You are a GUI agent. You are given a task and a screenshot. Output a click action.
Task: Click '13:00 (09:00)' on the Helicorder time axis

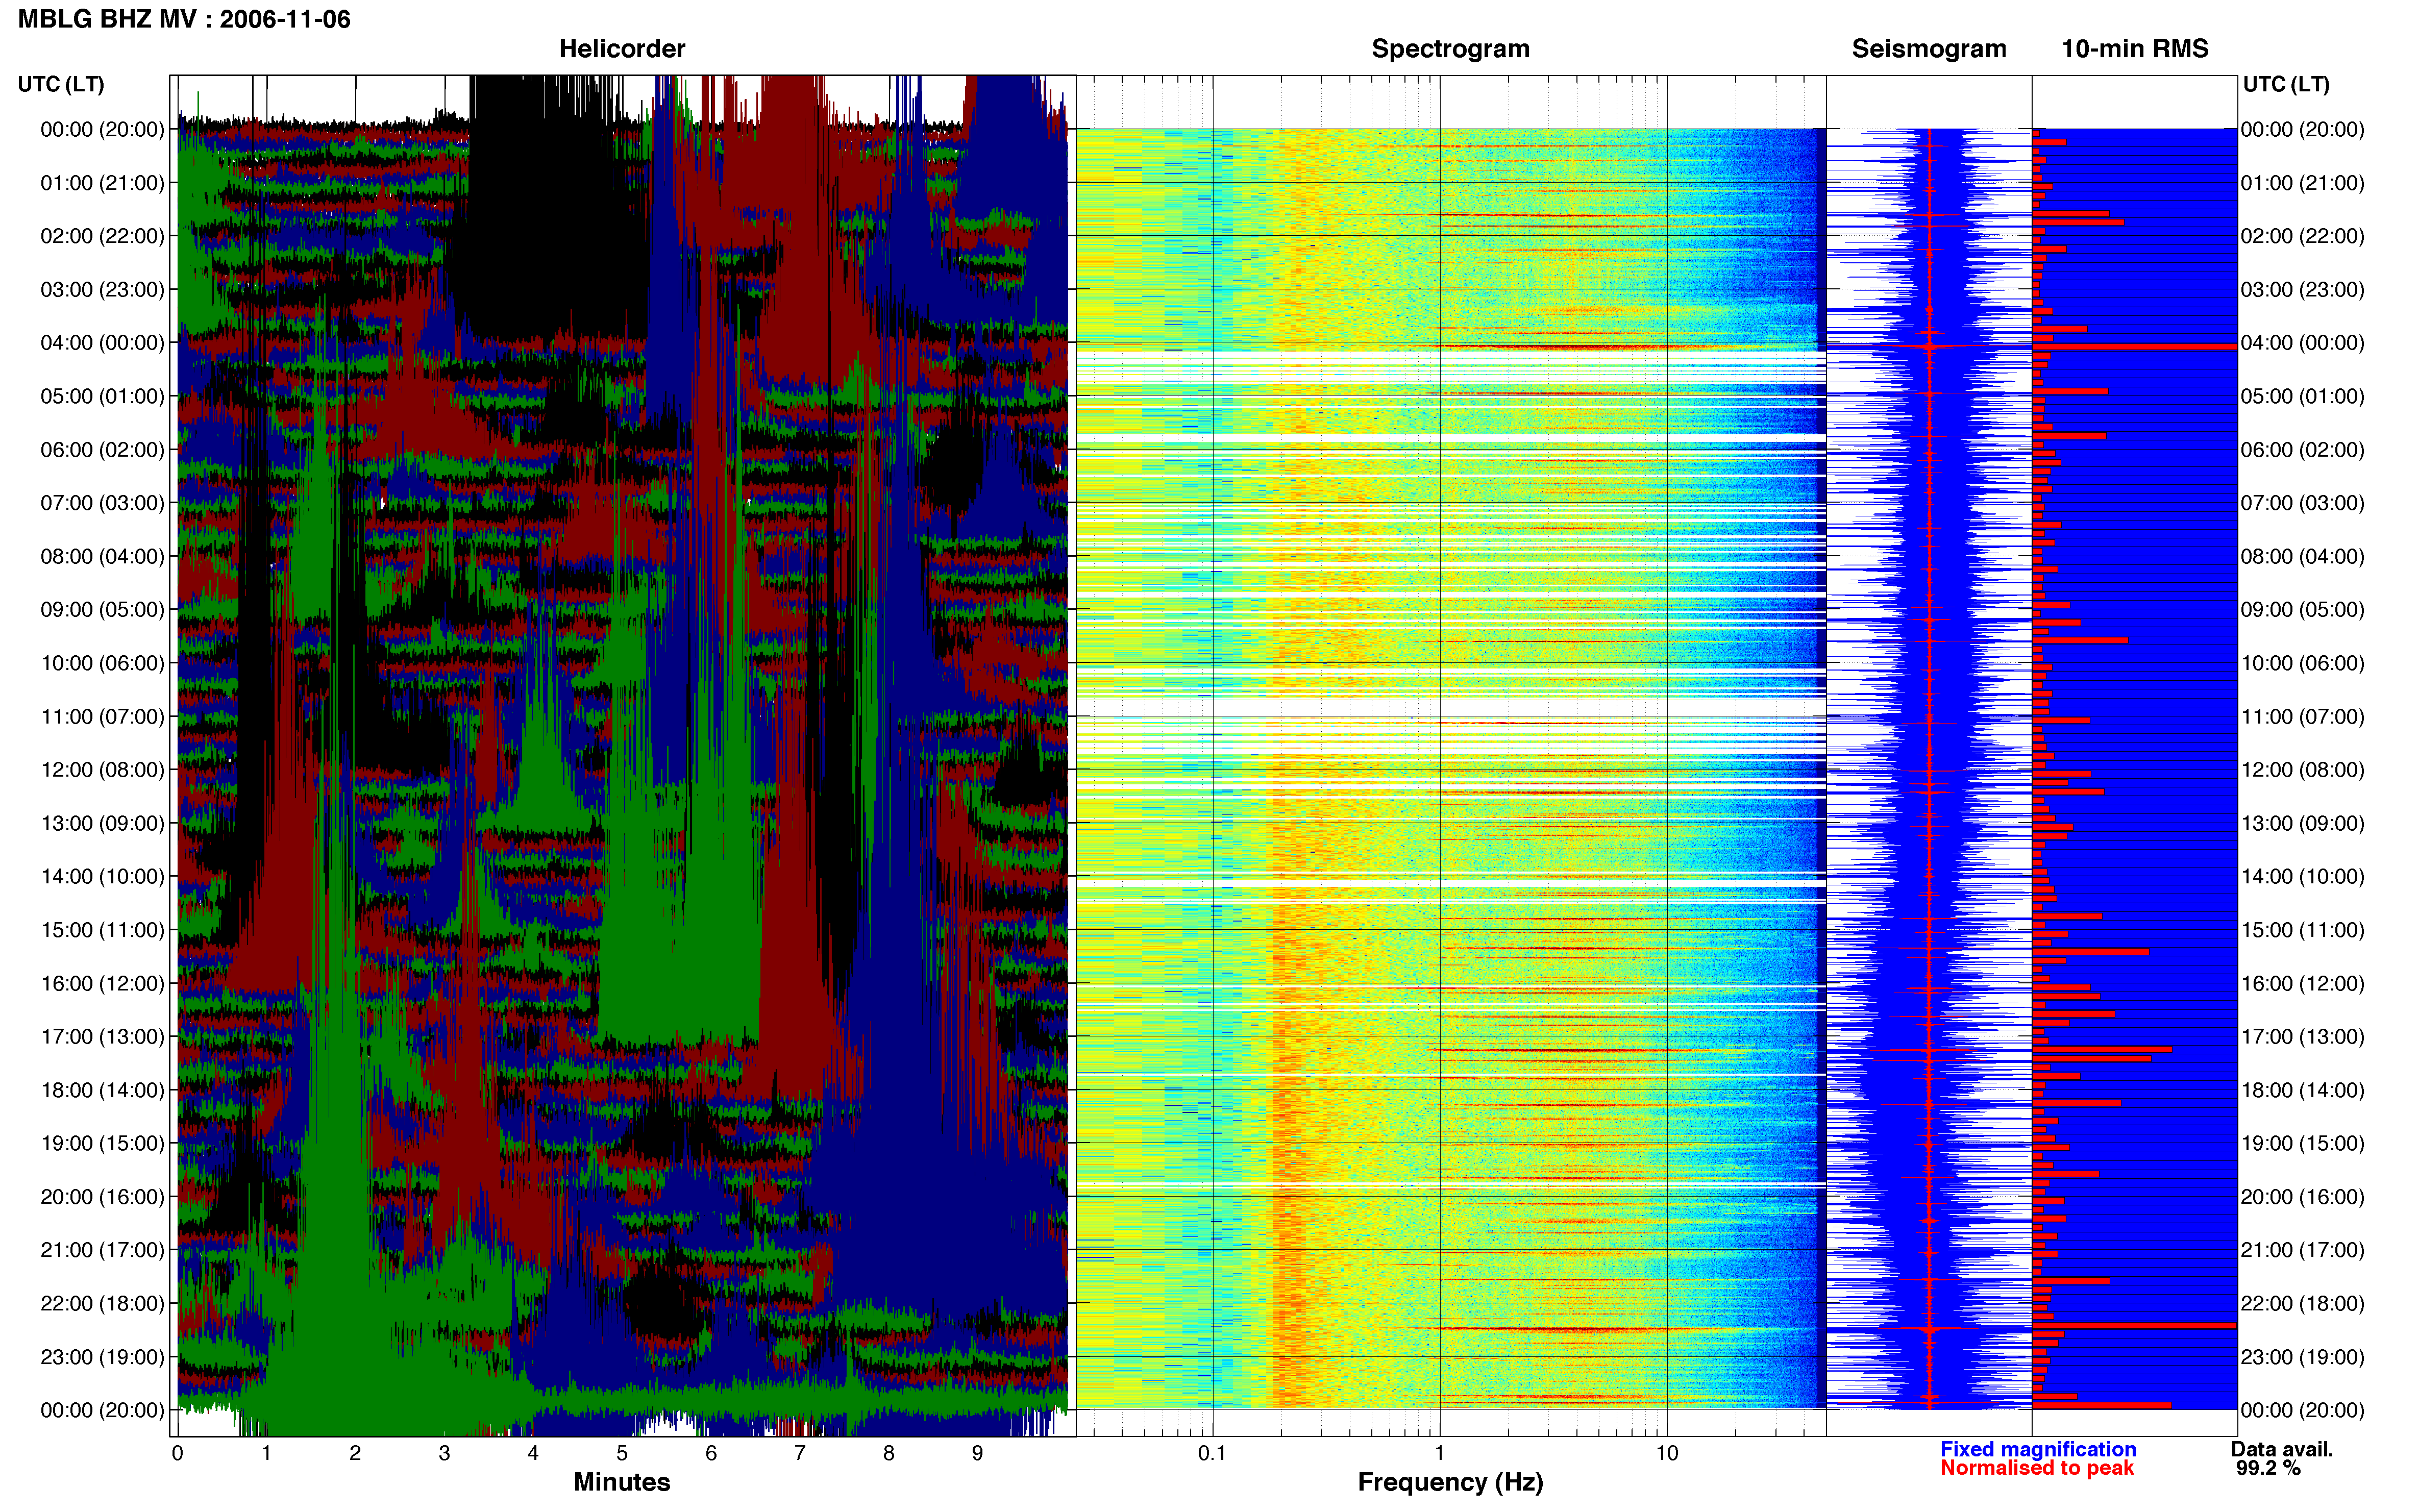102,823
